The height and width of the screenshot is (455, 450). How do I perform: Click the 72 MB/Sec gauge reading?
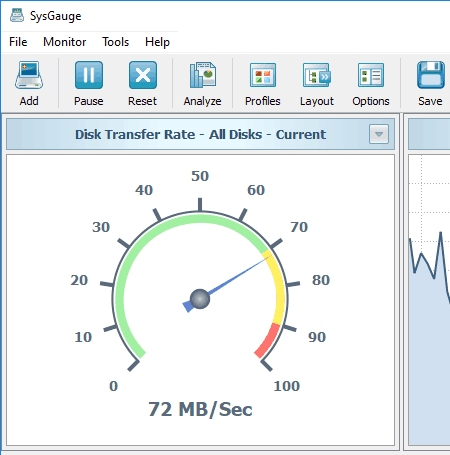200,409
